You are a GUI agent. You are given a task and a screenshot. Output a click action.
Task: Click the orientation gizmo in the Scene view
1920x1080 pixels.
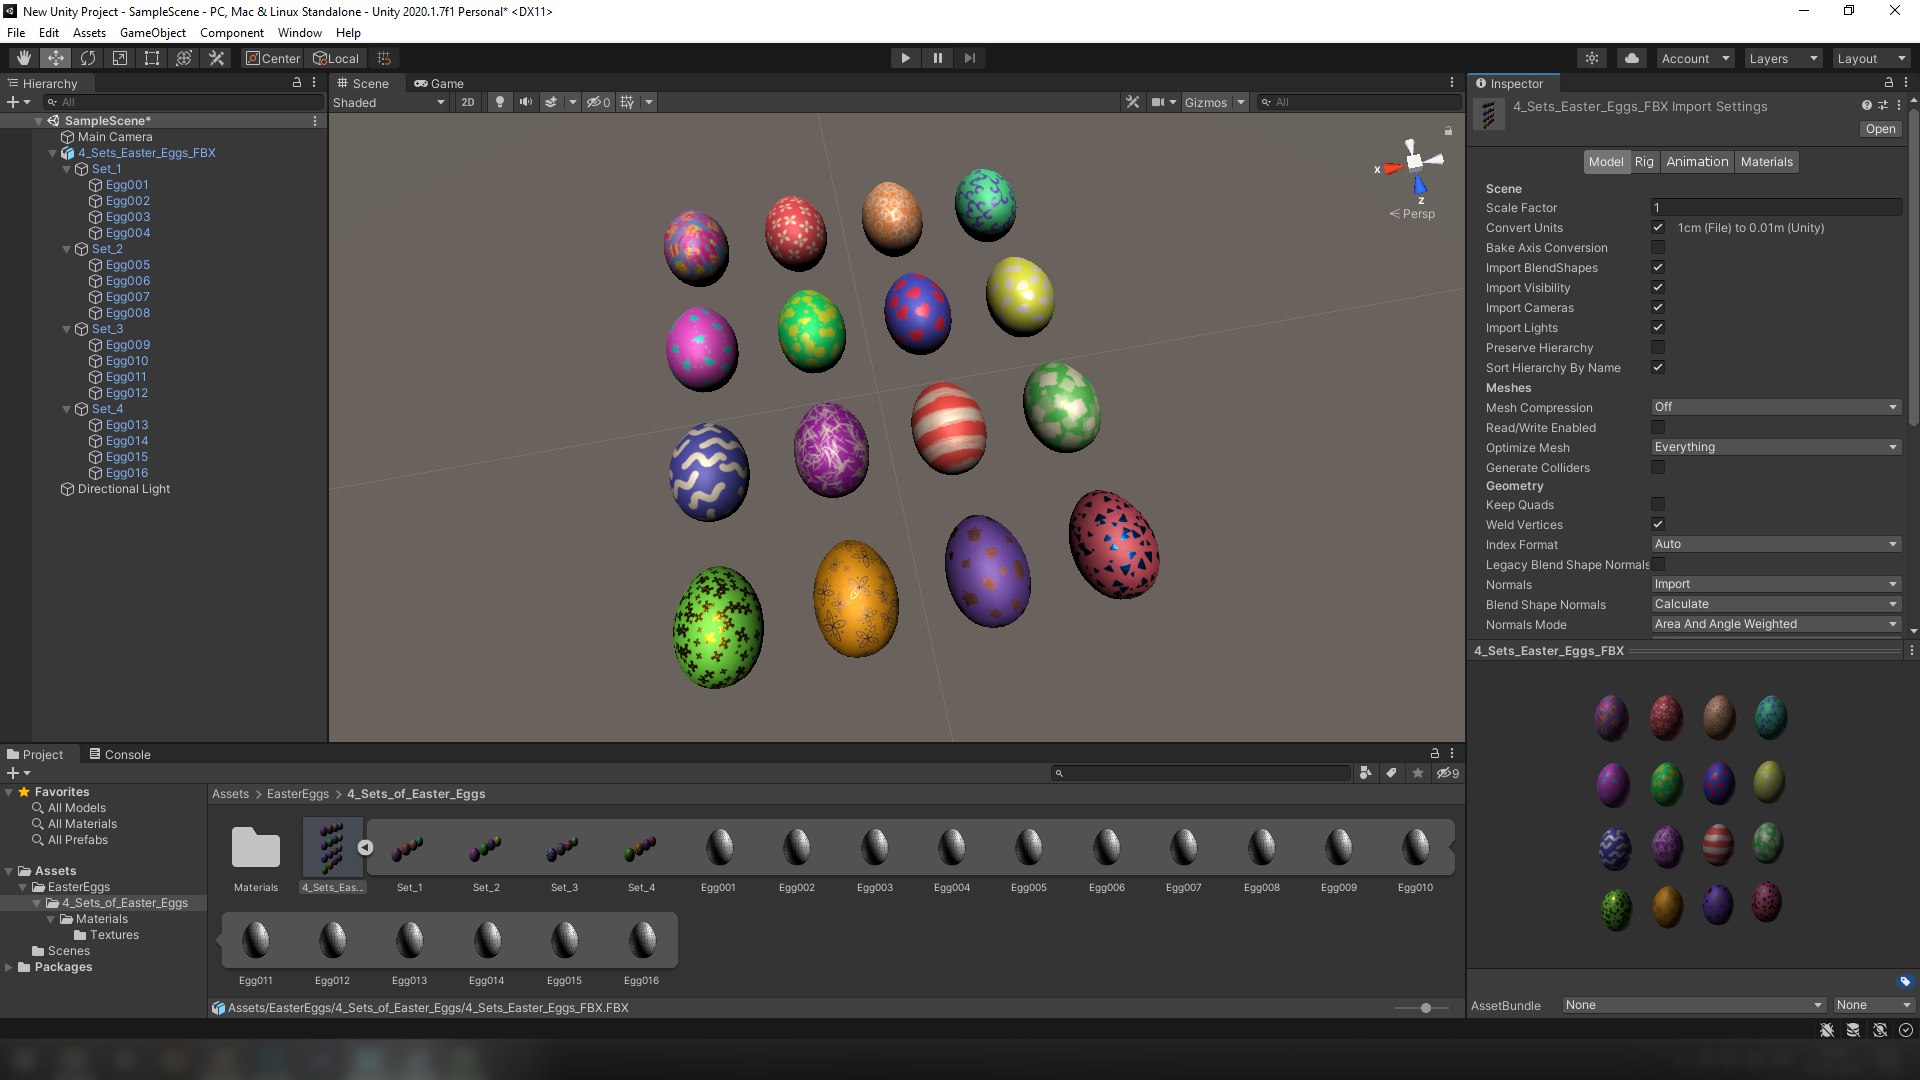click(x=1414, y=163)
